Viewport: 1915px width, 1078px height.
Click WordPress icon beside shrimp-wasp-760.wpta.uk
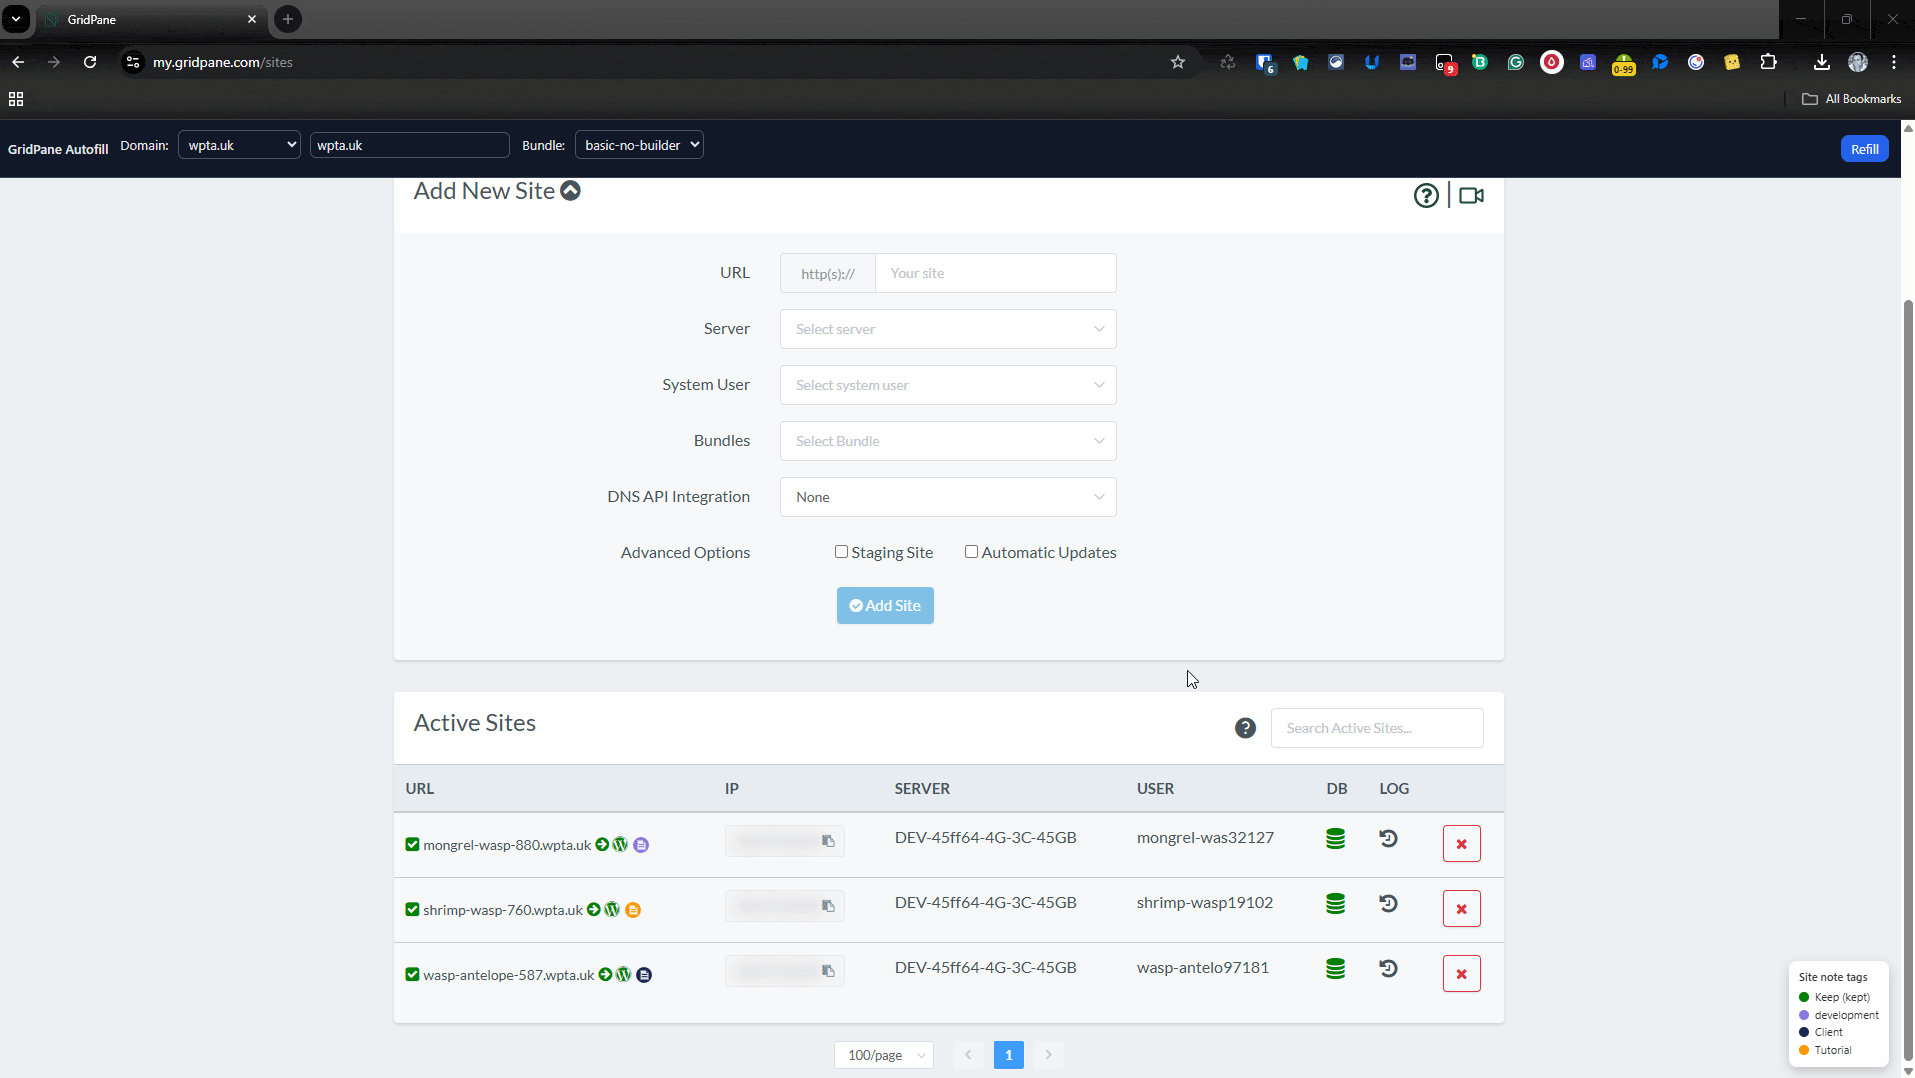pyautogui.click(x=612, y=910)
